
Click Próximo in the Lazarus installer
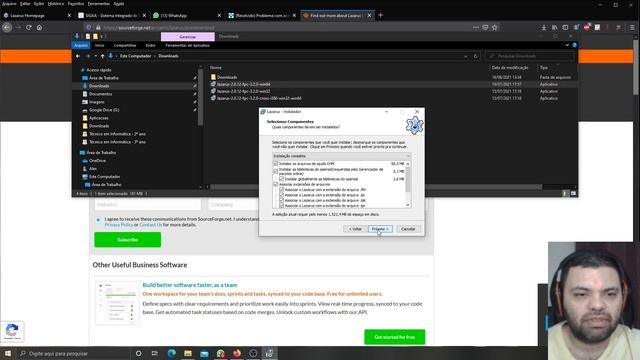[380, 229]
